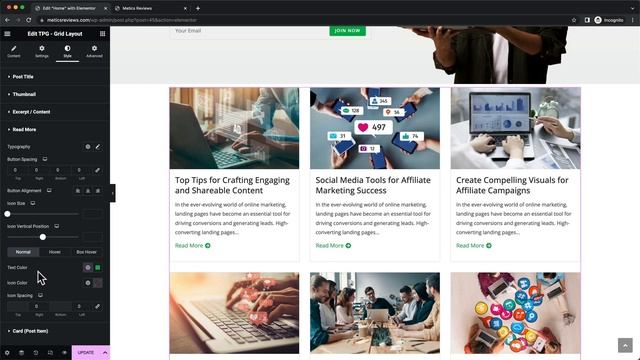Click the UPDATE button
The width and height of the screenshot is (640, 360).
point(86,353)
